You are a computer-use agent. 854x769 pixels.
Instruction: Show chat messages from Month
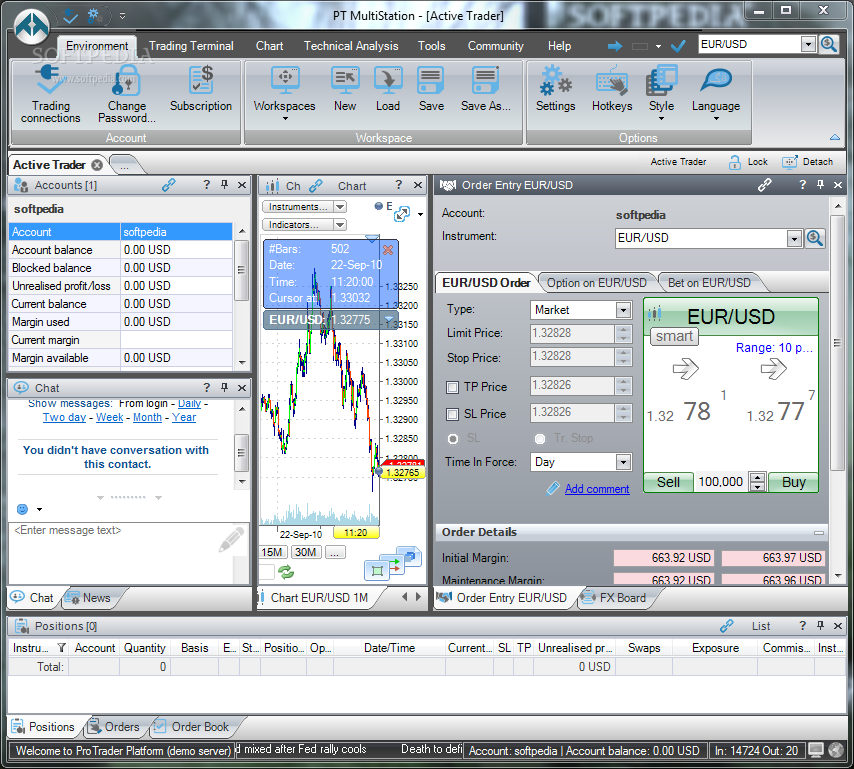(x=147, y=417)
